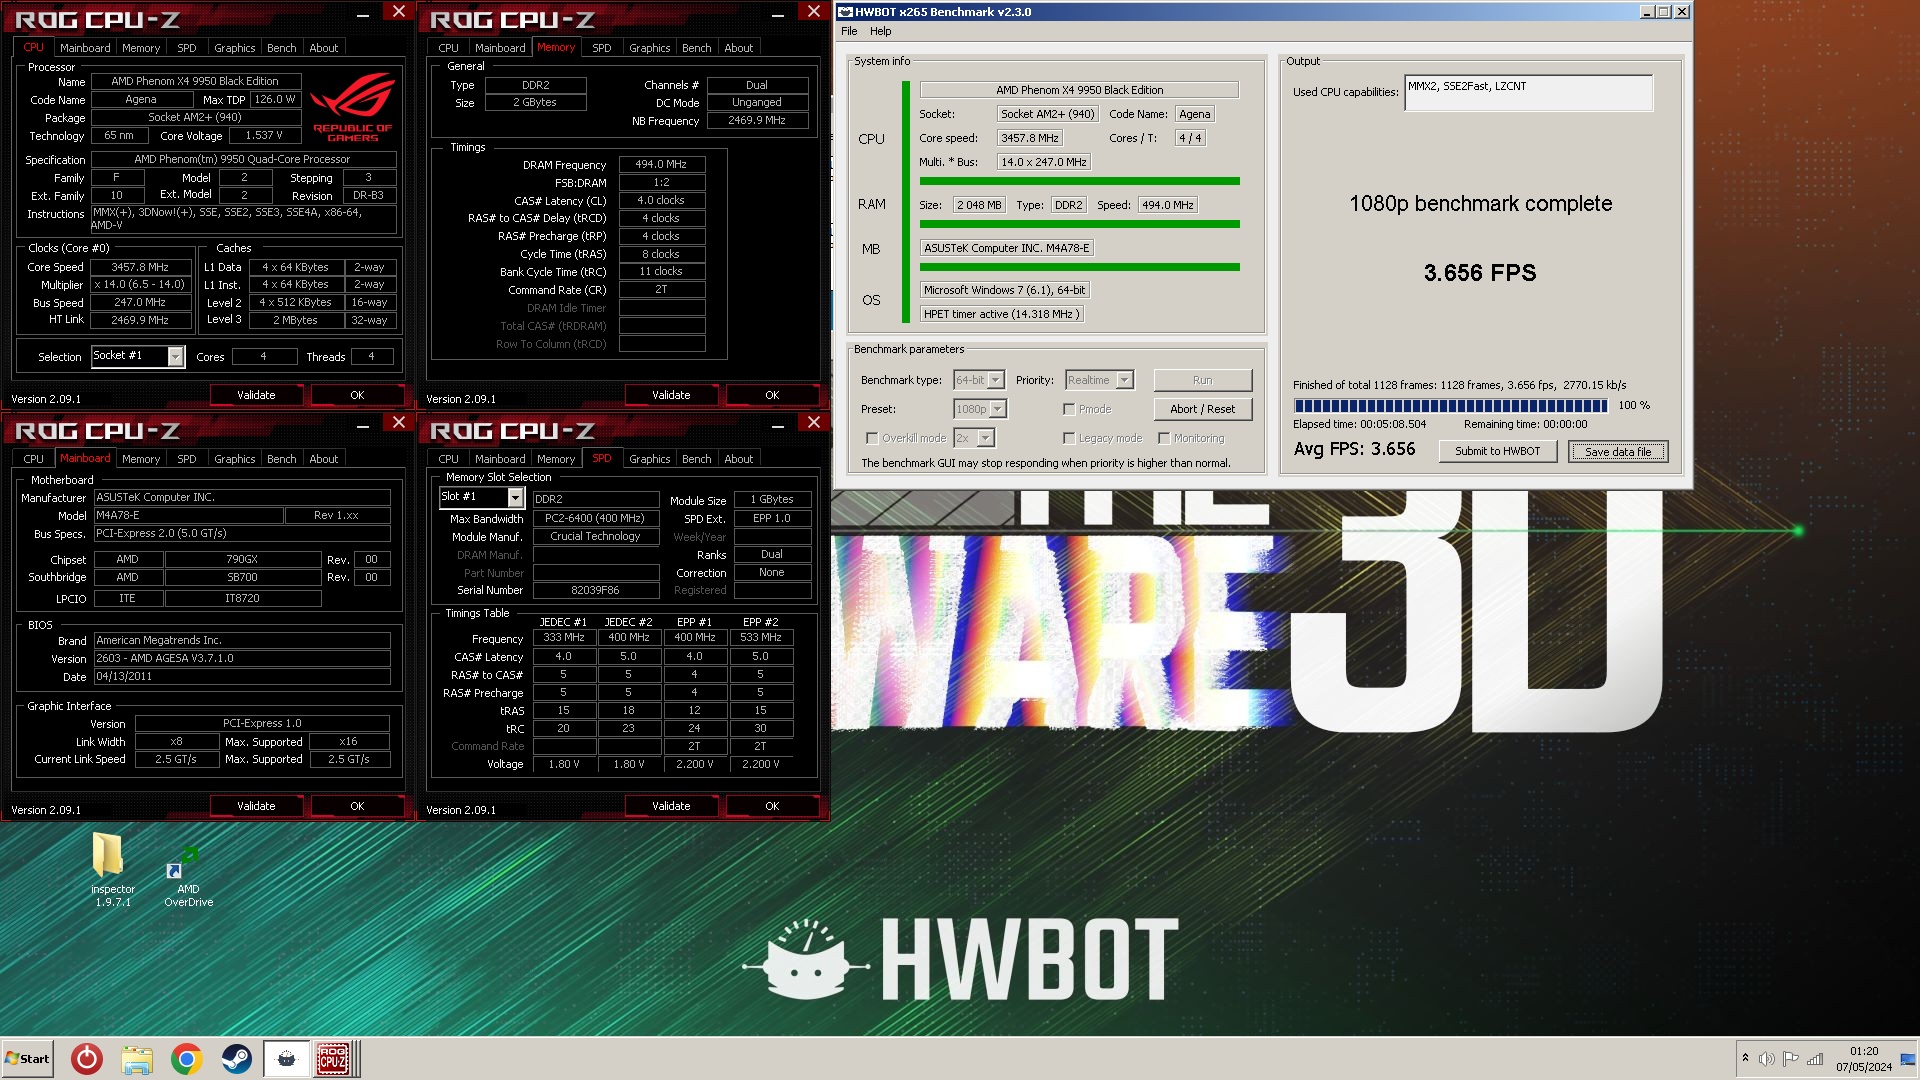Viewport: 1920px width, 1080px height.
Task: Toggle the Overkill mode checkbox
Action: (x=872, y=438)
